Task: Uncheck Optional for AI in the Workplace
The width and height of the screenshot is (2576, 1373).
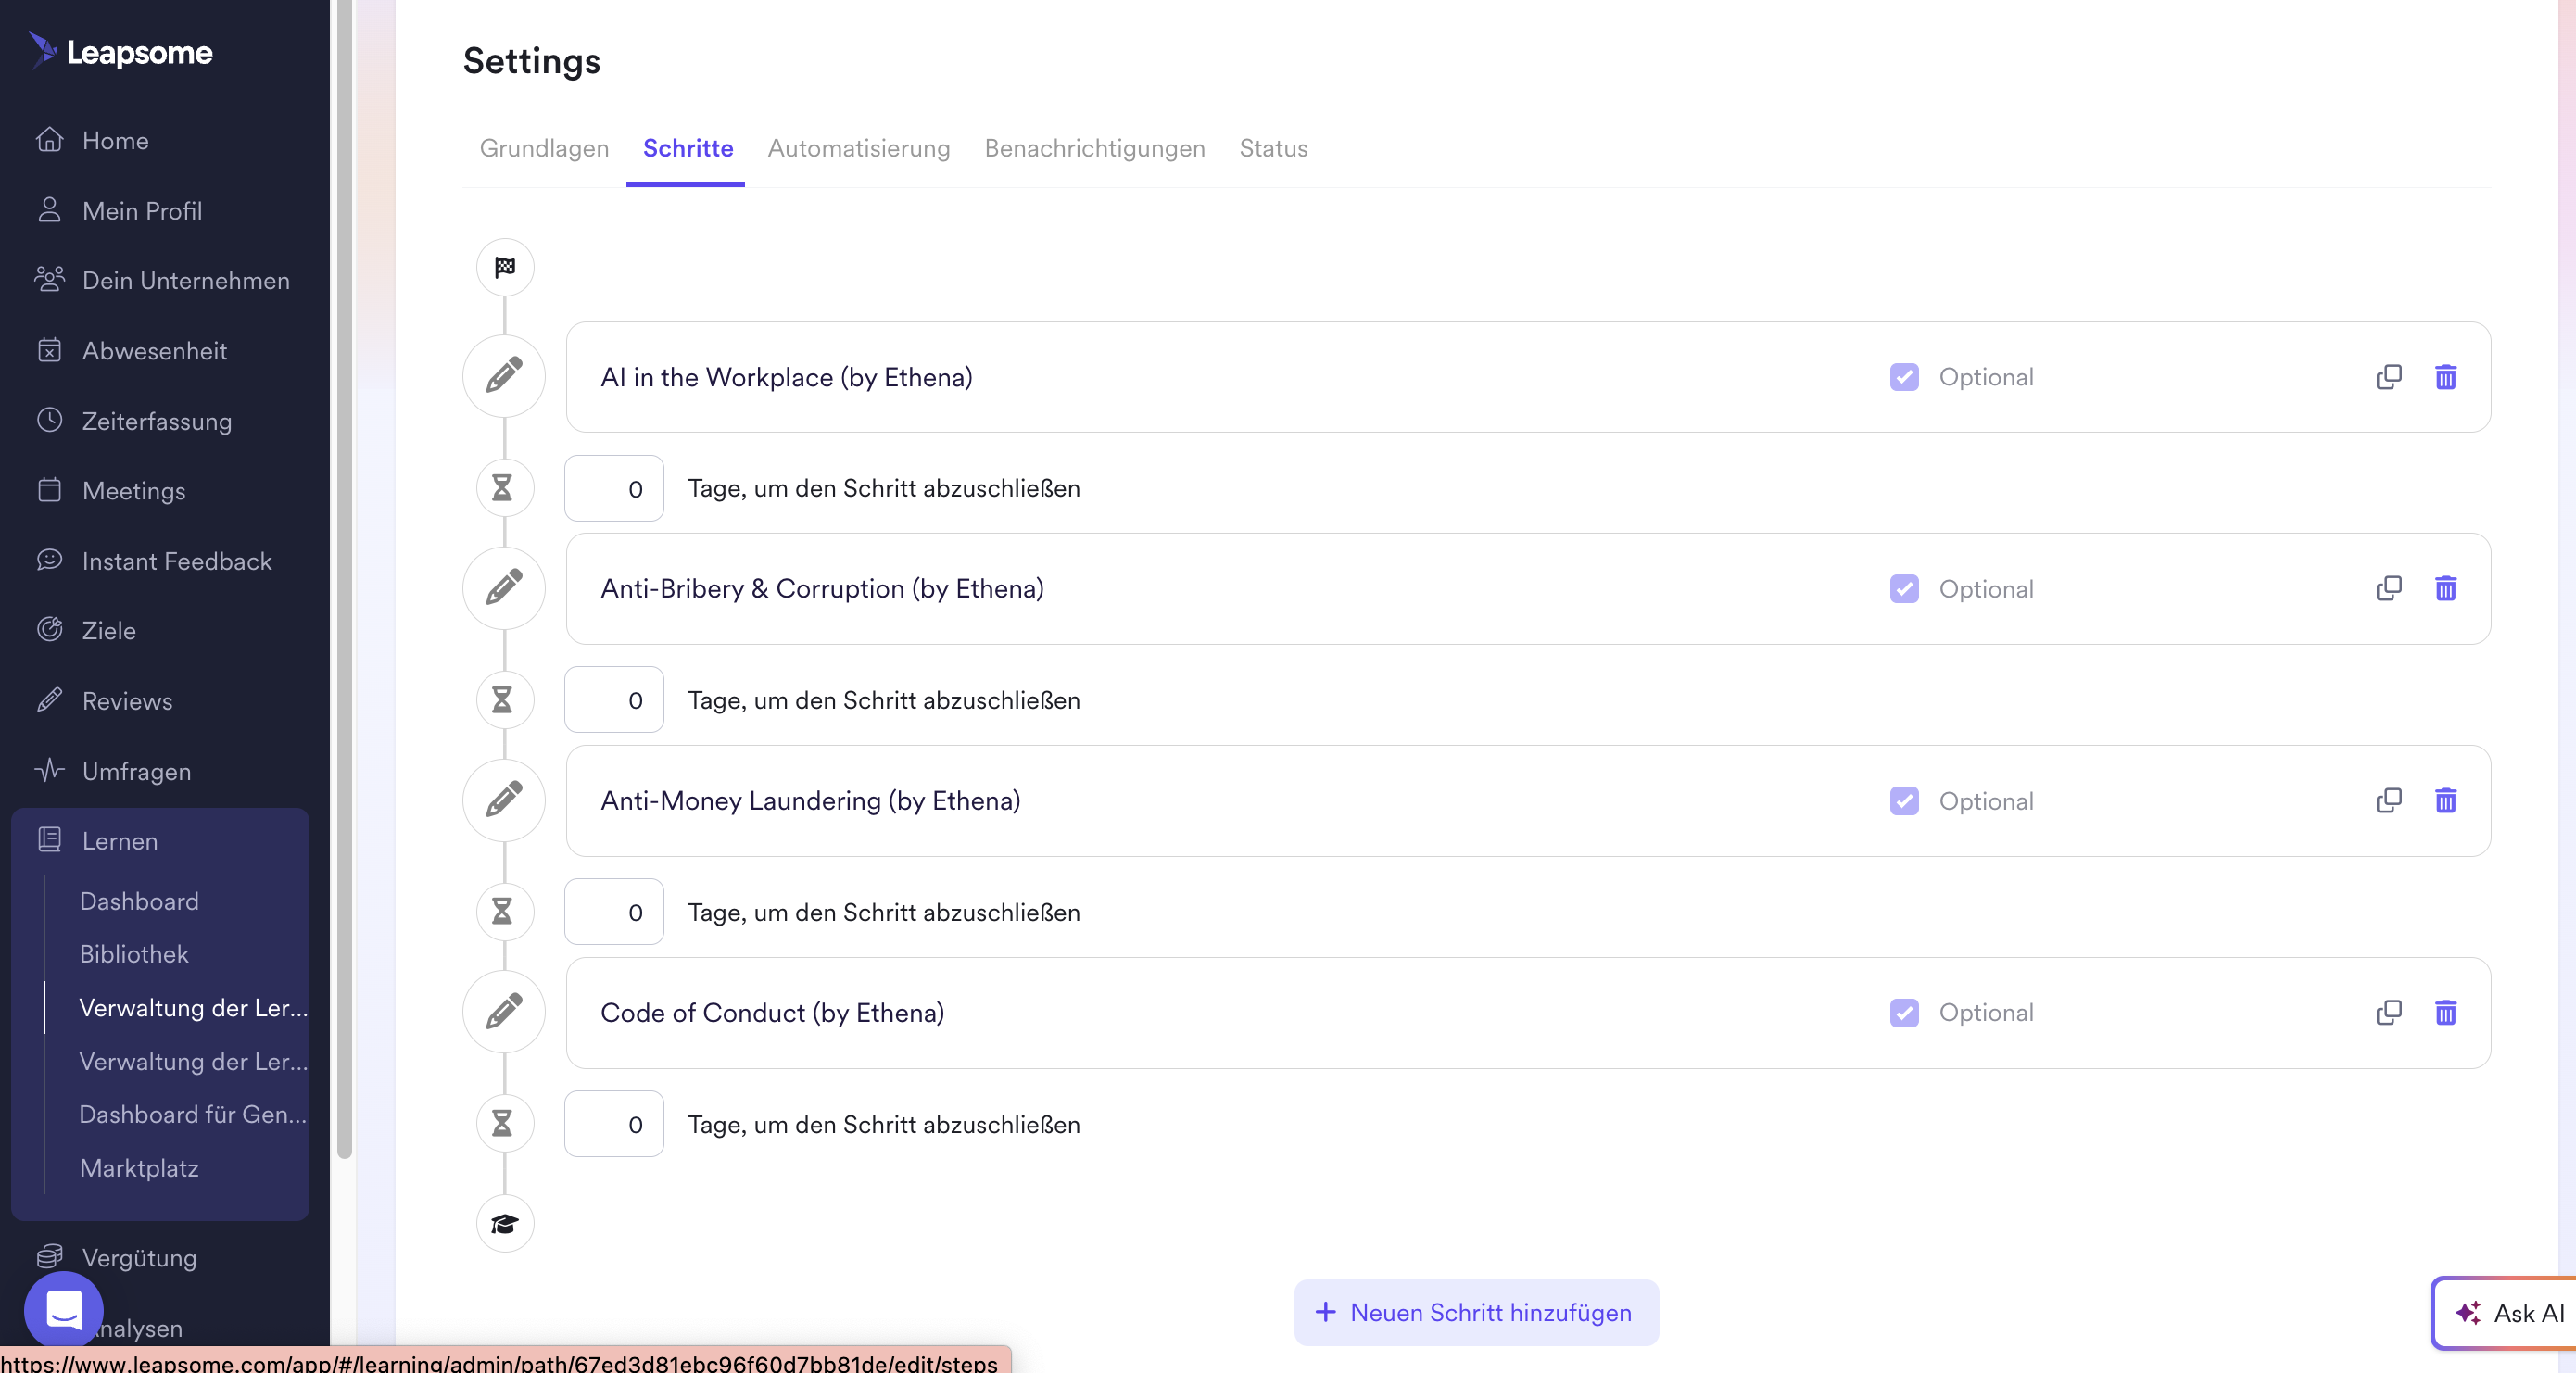Action: (1904, 377)
